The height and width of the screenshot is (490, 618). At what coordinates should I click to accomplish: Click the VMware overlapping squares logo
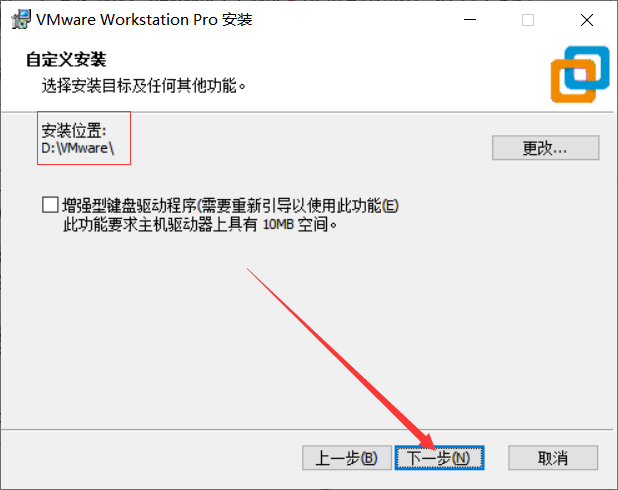(580, 75)
